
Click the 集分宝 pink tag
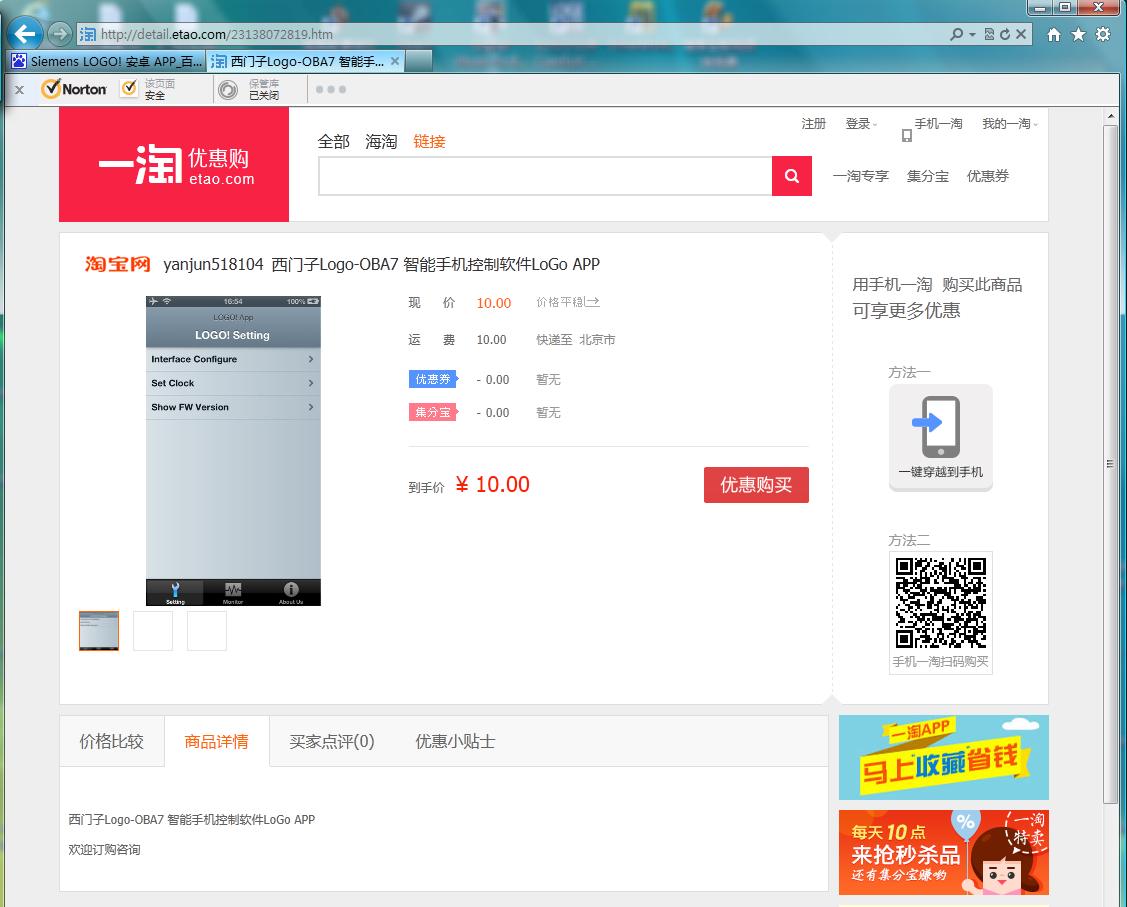coord(433,412)
